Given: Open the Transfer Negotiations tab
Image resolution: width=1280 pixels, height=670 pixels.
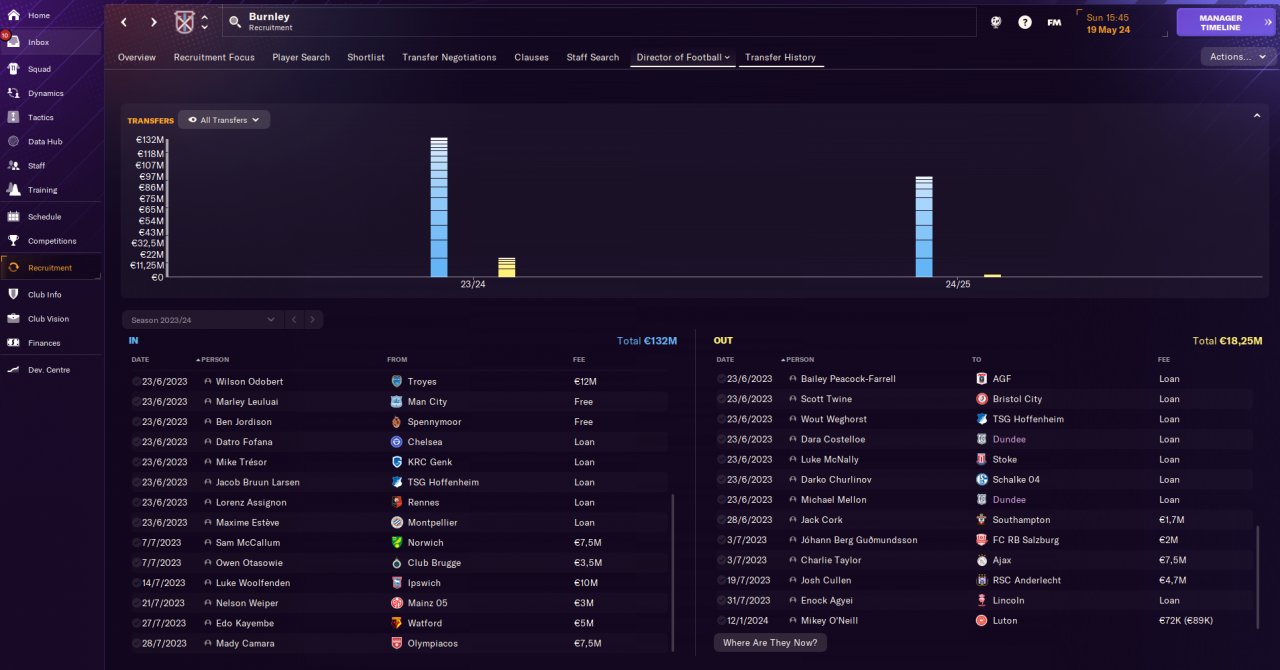Looking at the screenshot, I should (x=449, y=57).
